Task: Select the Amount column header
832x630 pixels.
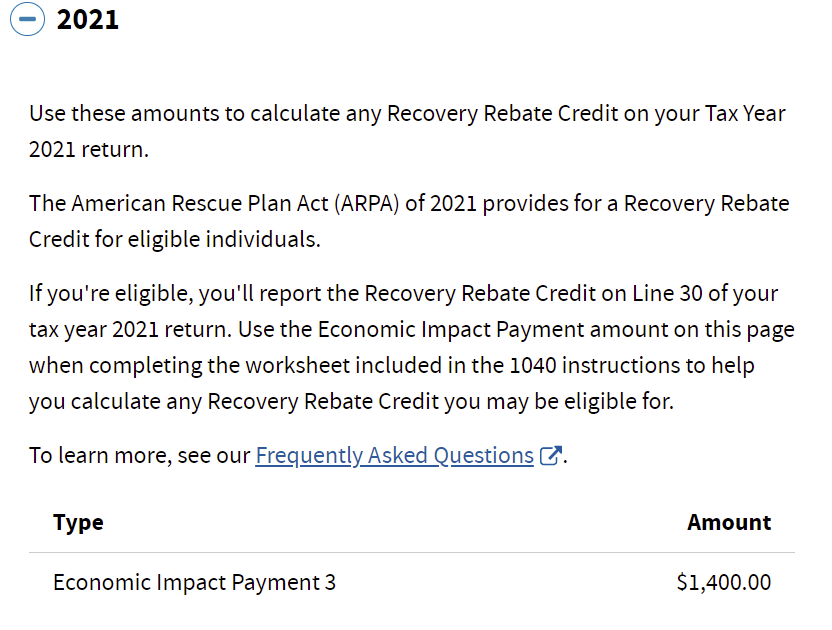Action: click(x=729, y=522)
